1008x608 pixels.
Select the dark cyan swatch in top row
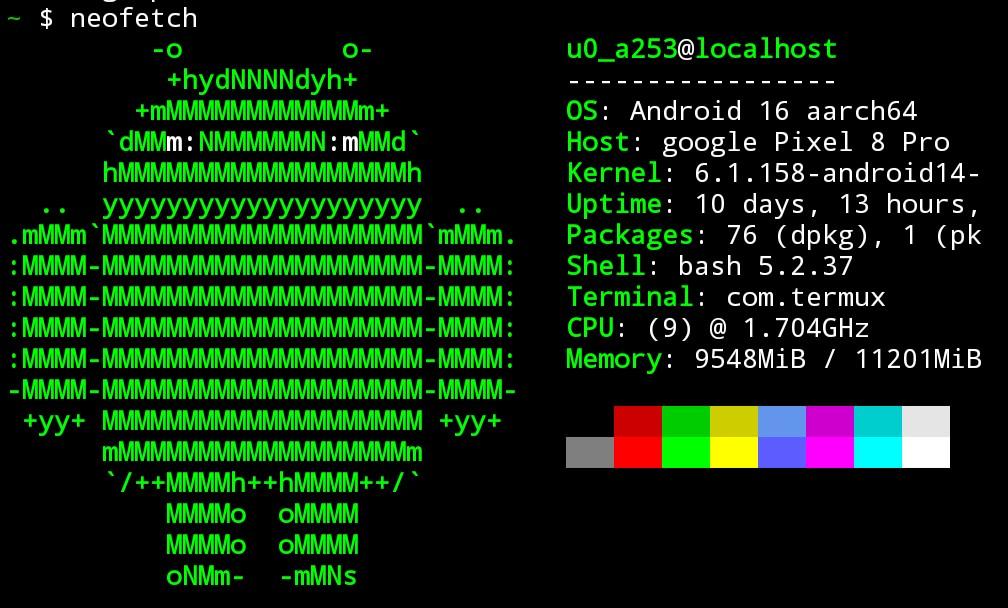pos(878,421)
